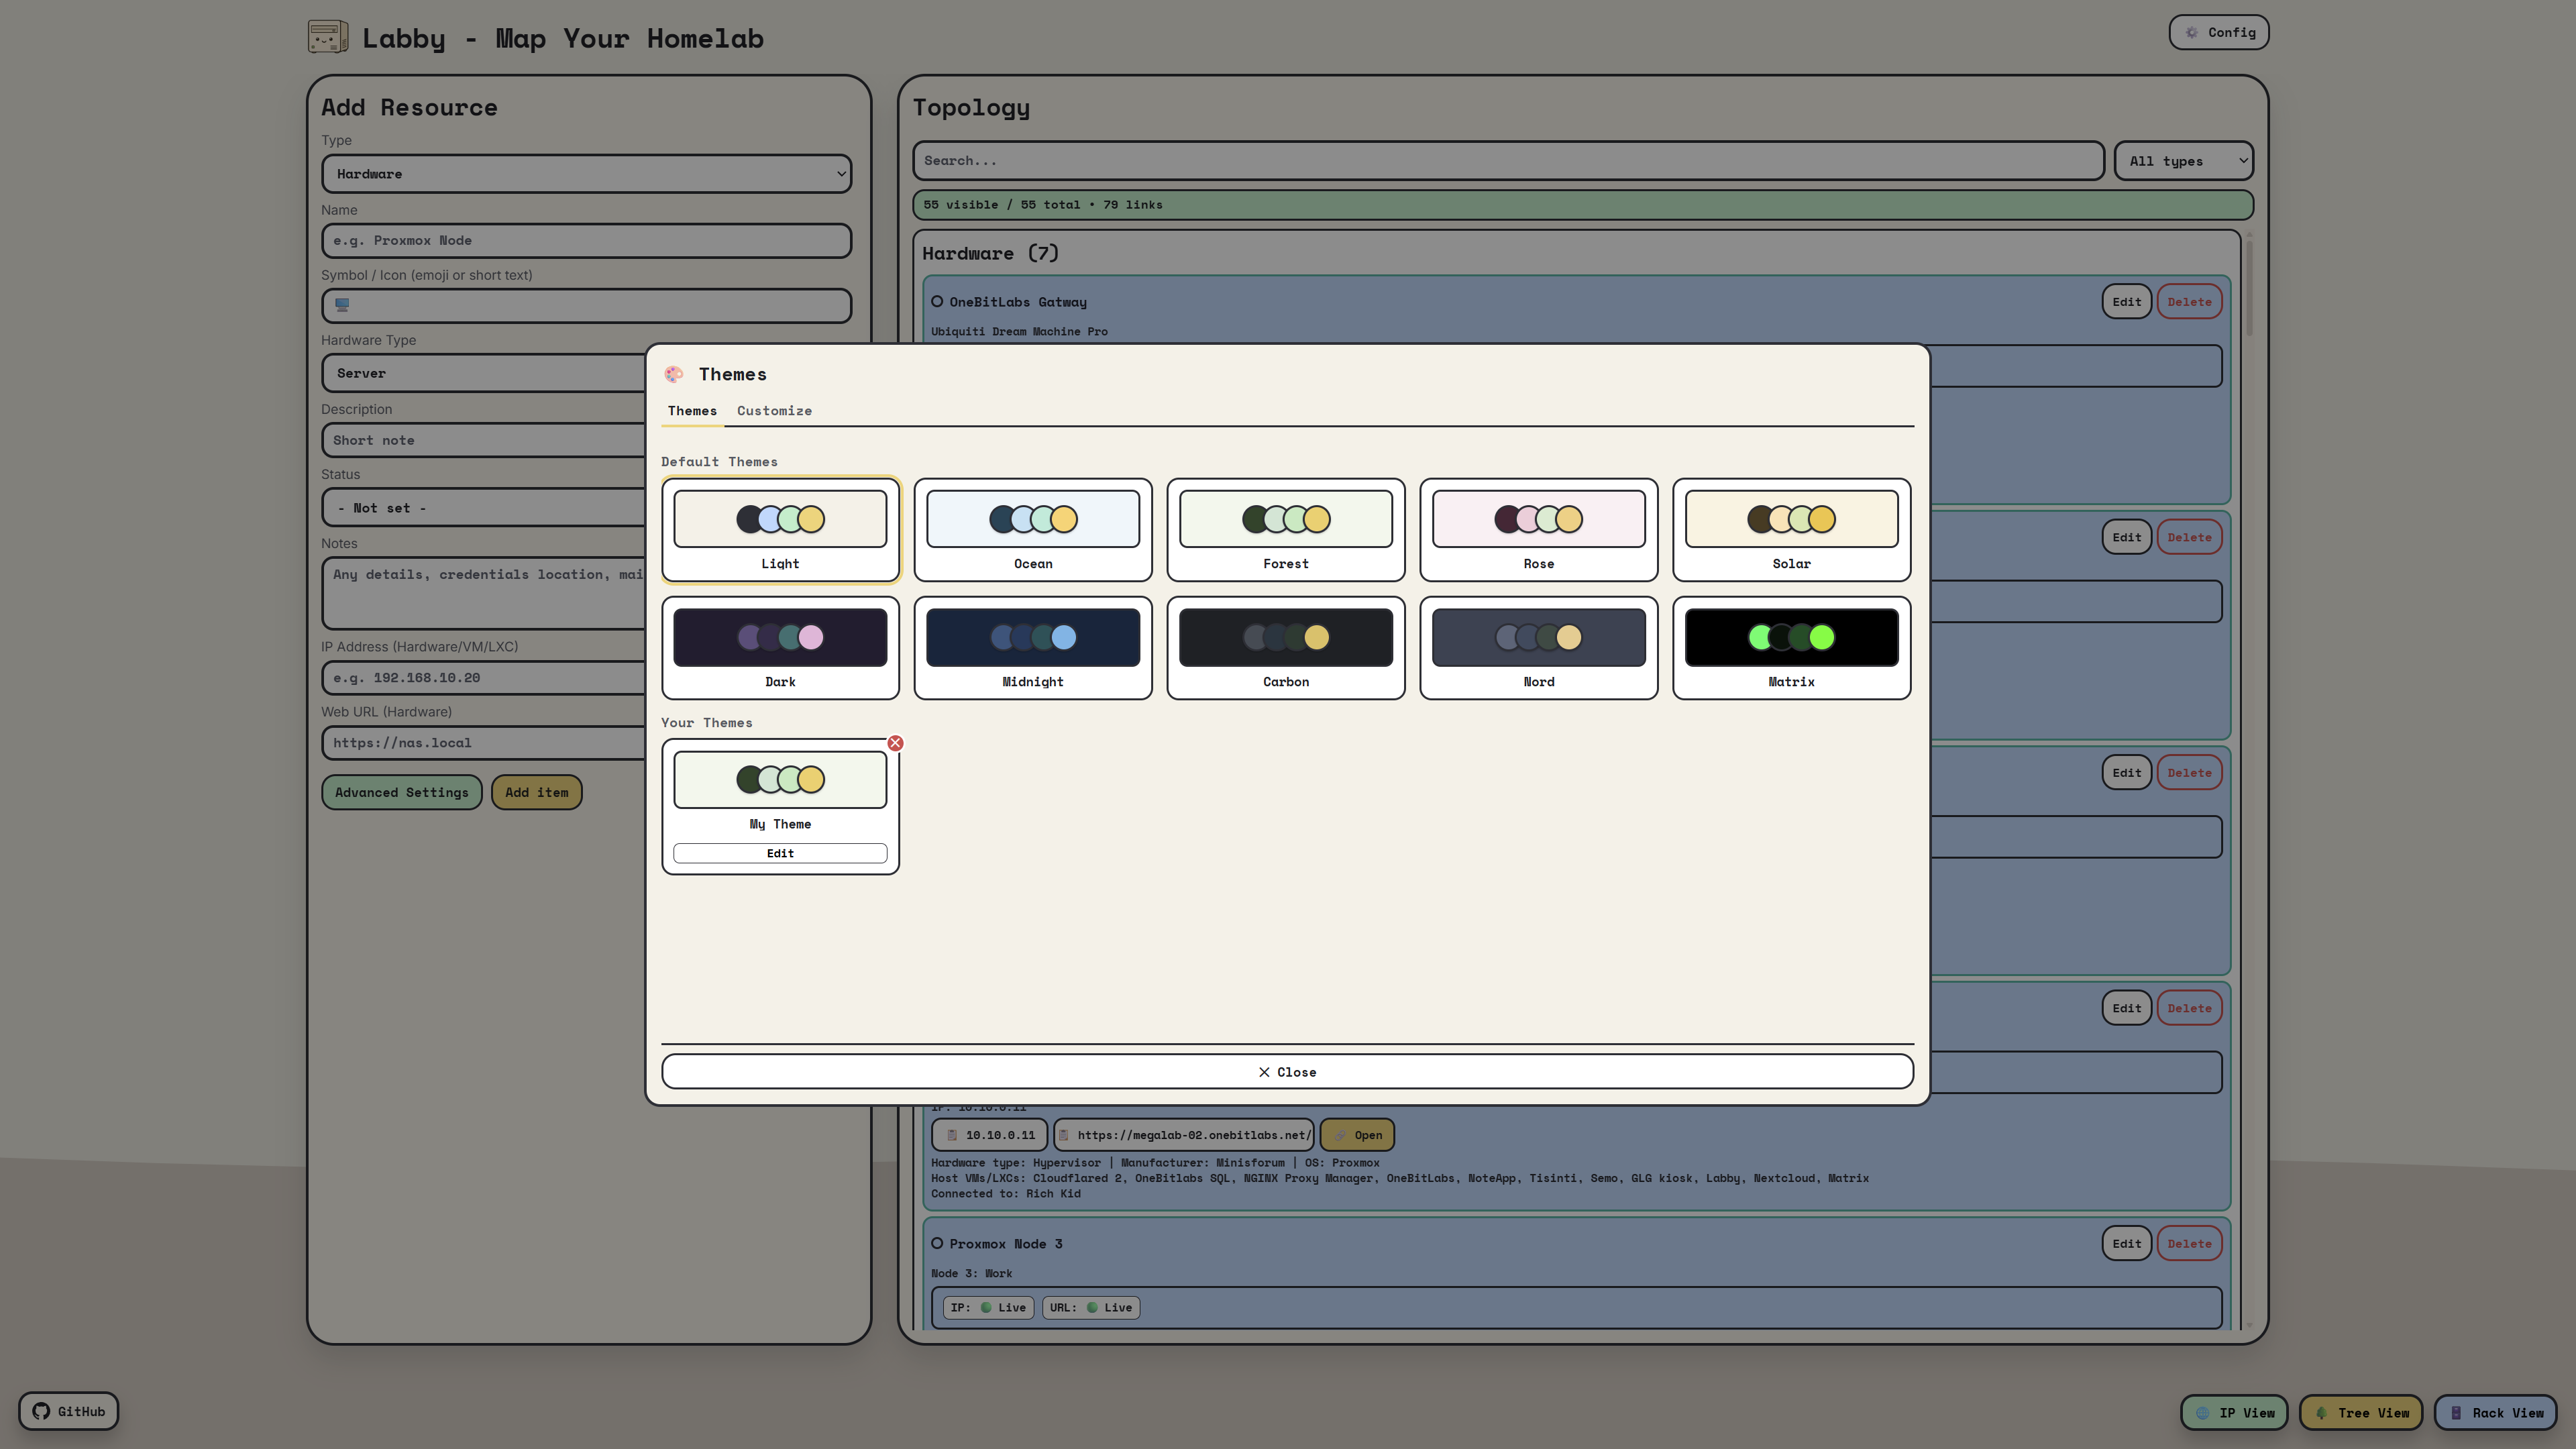This screenshot has width=2576, height=1449.
Task: Select the Forest theme card
Action: 1286,530
